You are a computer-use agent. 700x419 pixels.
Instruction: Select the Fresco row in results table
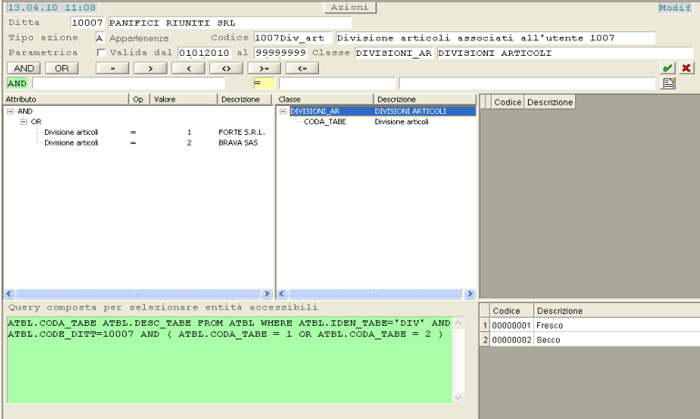click(550, 325)
